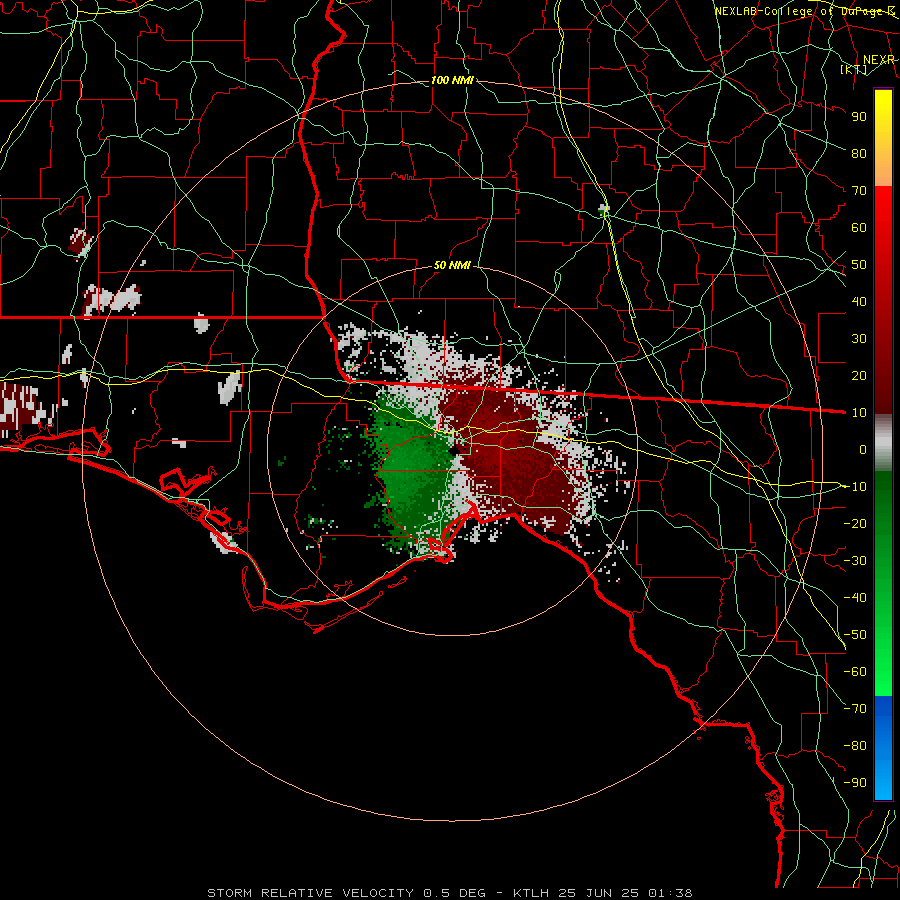Click the bright green segment of the color bar
Image resolution: width=900 pixels, height=900 pixels.
[x=883, y=660]
